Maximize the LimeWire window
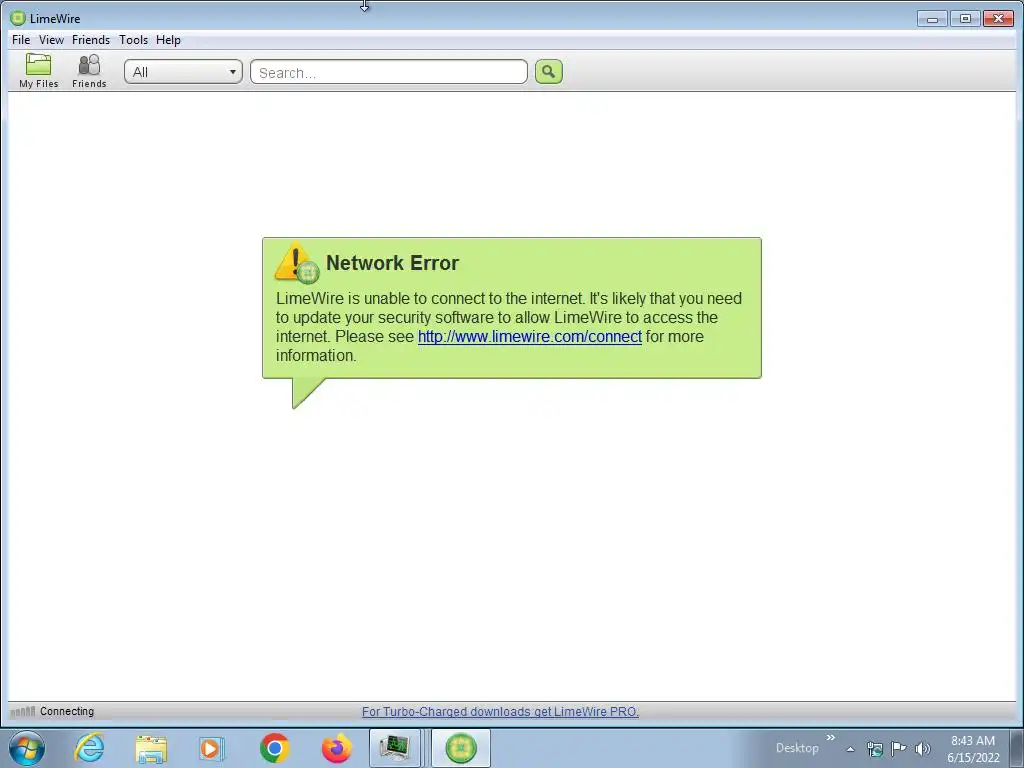Screen dimensions: 1024x768 click(x=965, y=19)
